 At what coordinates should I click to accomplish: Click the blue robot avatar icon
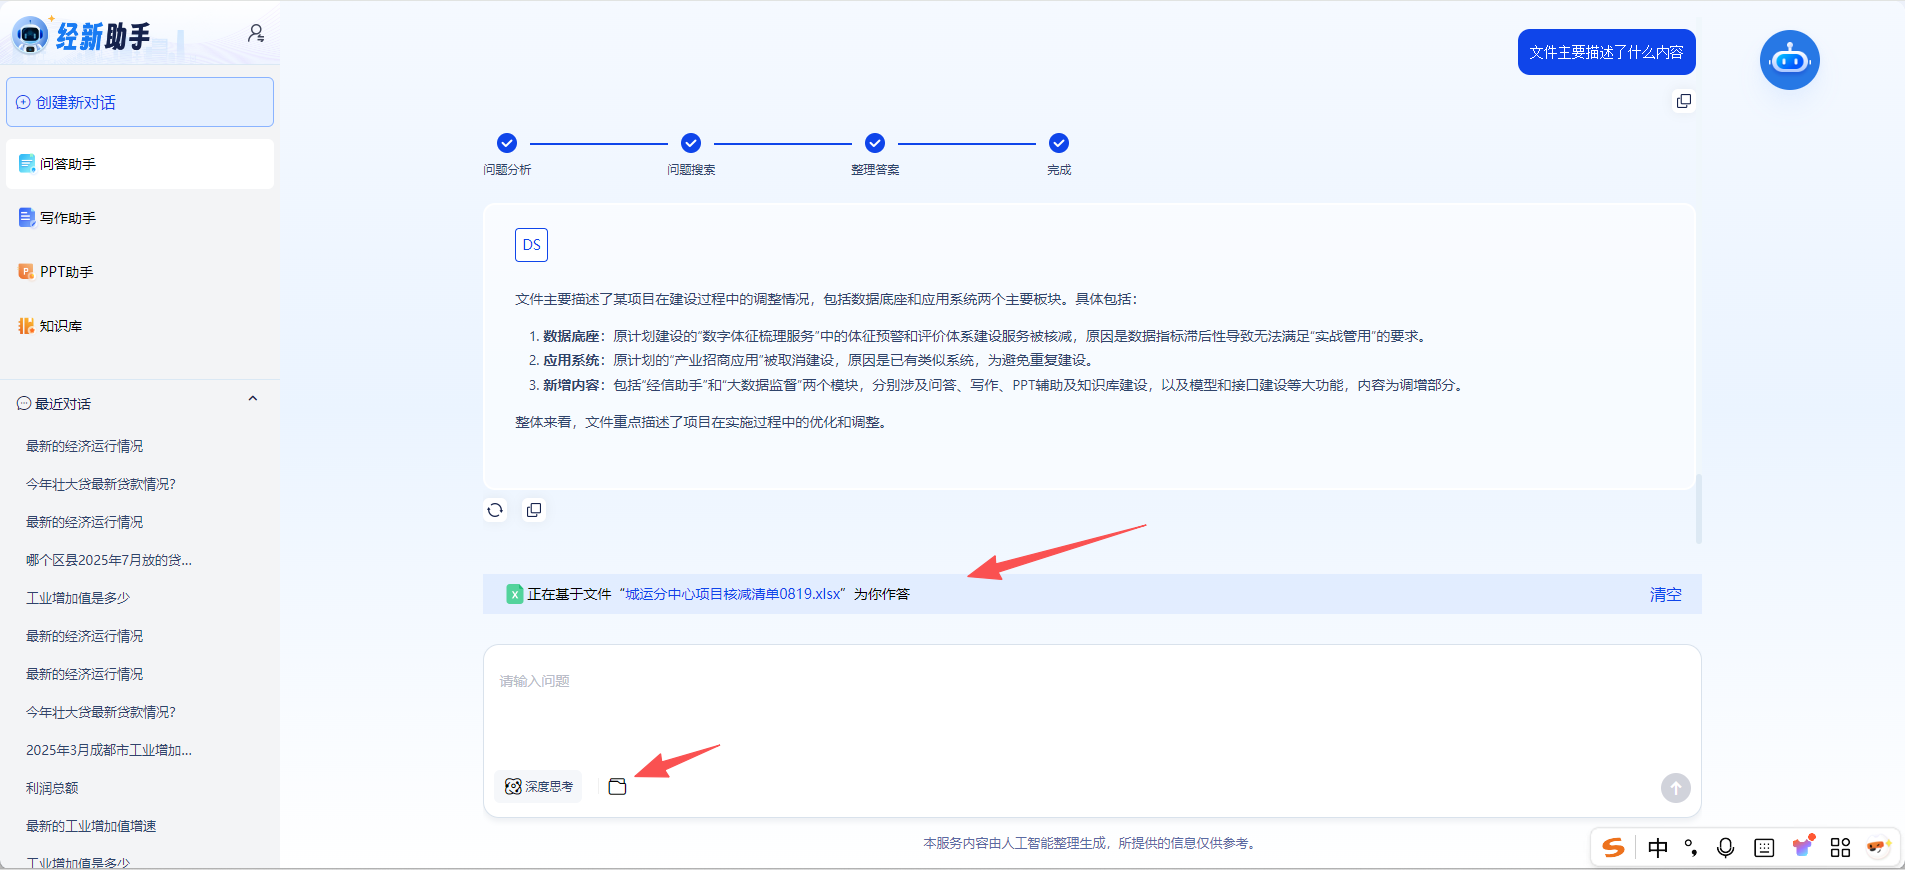pyautogui.click(x=1789, y=60)
